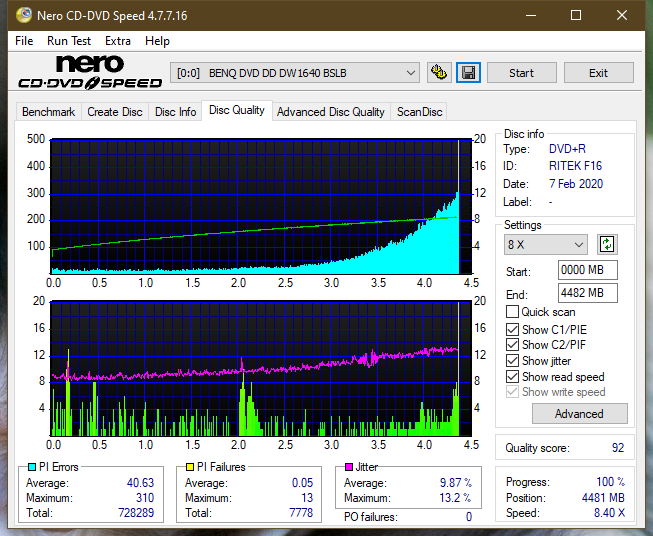Click the Position 4481 MB value
Screen dimensions: 653x536
603,498
